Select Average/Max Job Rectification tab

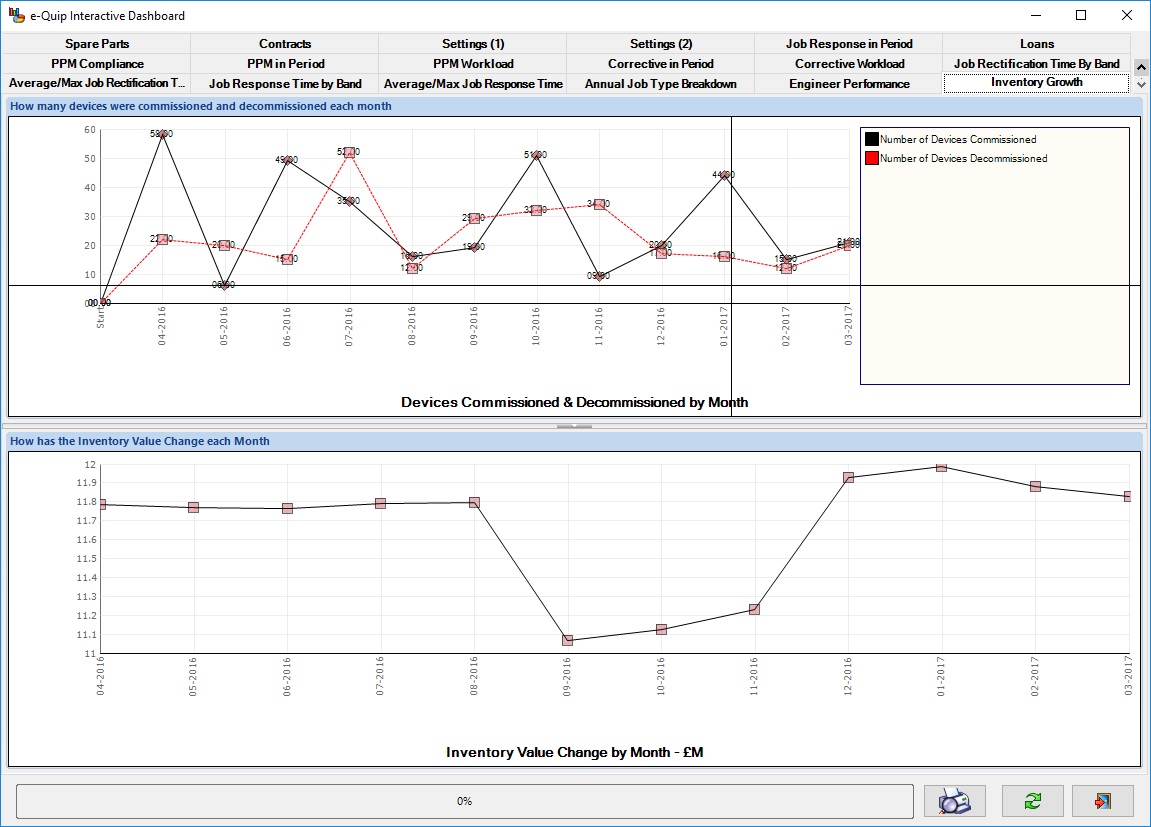[x=97, y=84]
